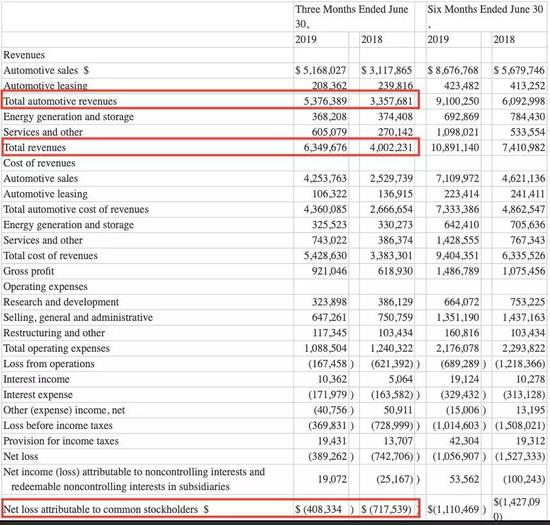Click the cell 647,261
This screenshot has height=525, width=550.
click(x=329, y=317)
